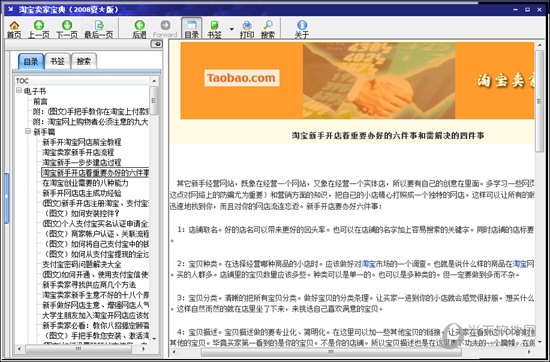This screenshot has width=550, height=362.
Task: Click the handshake banner image
Action: [x=379, y=80]
